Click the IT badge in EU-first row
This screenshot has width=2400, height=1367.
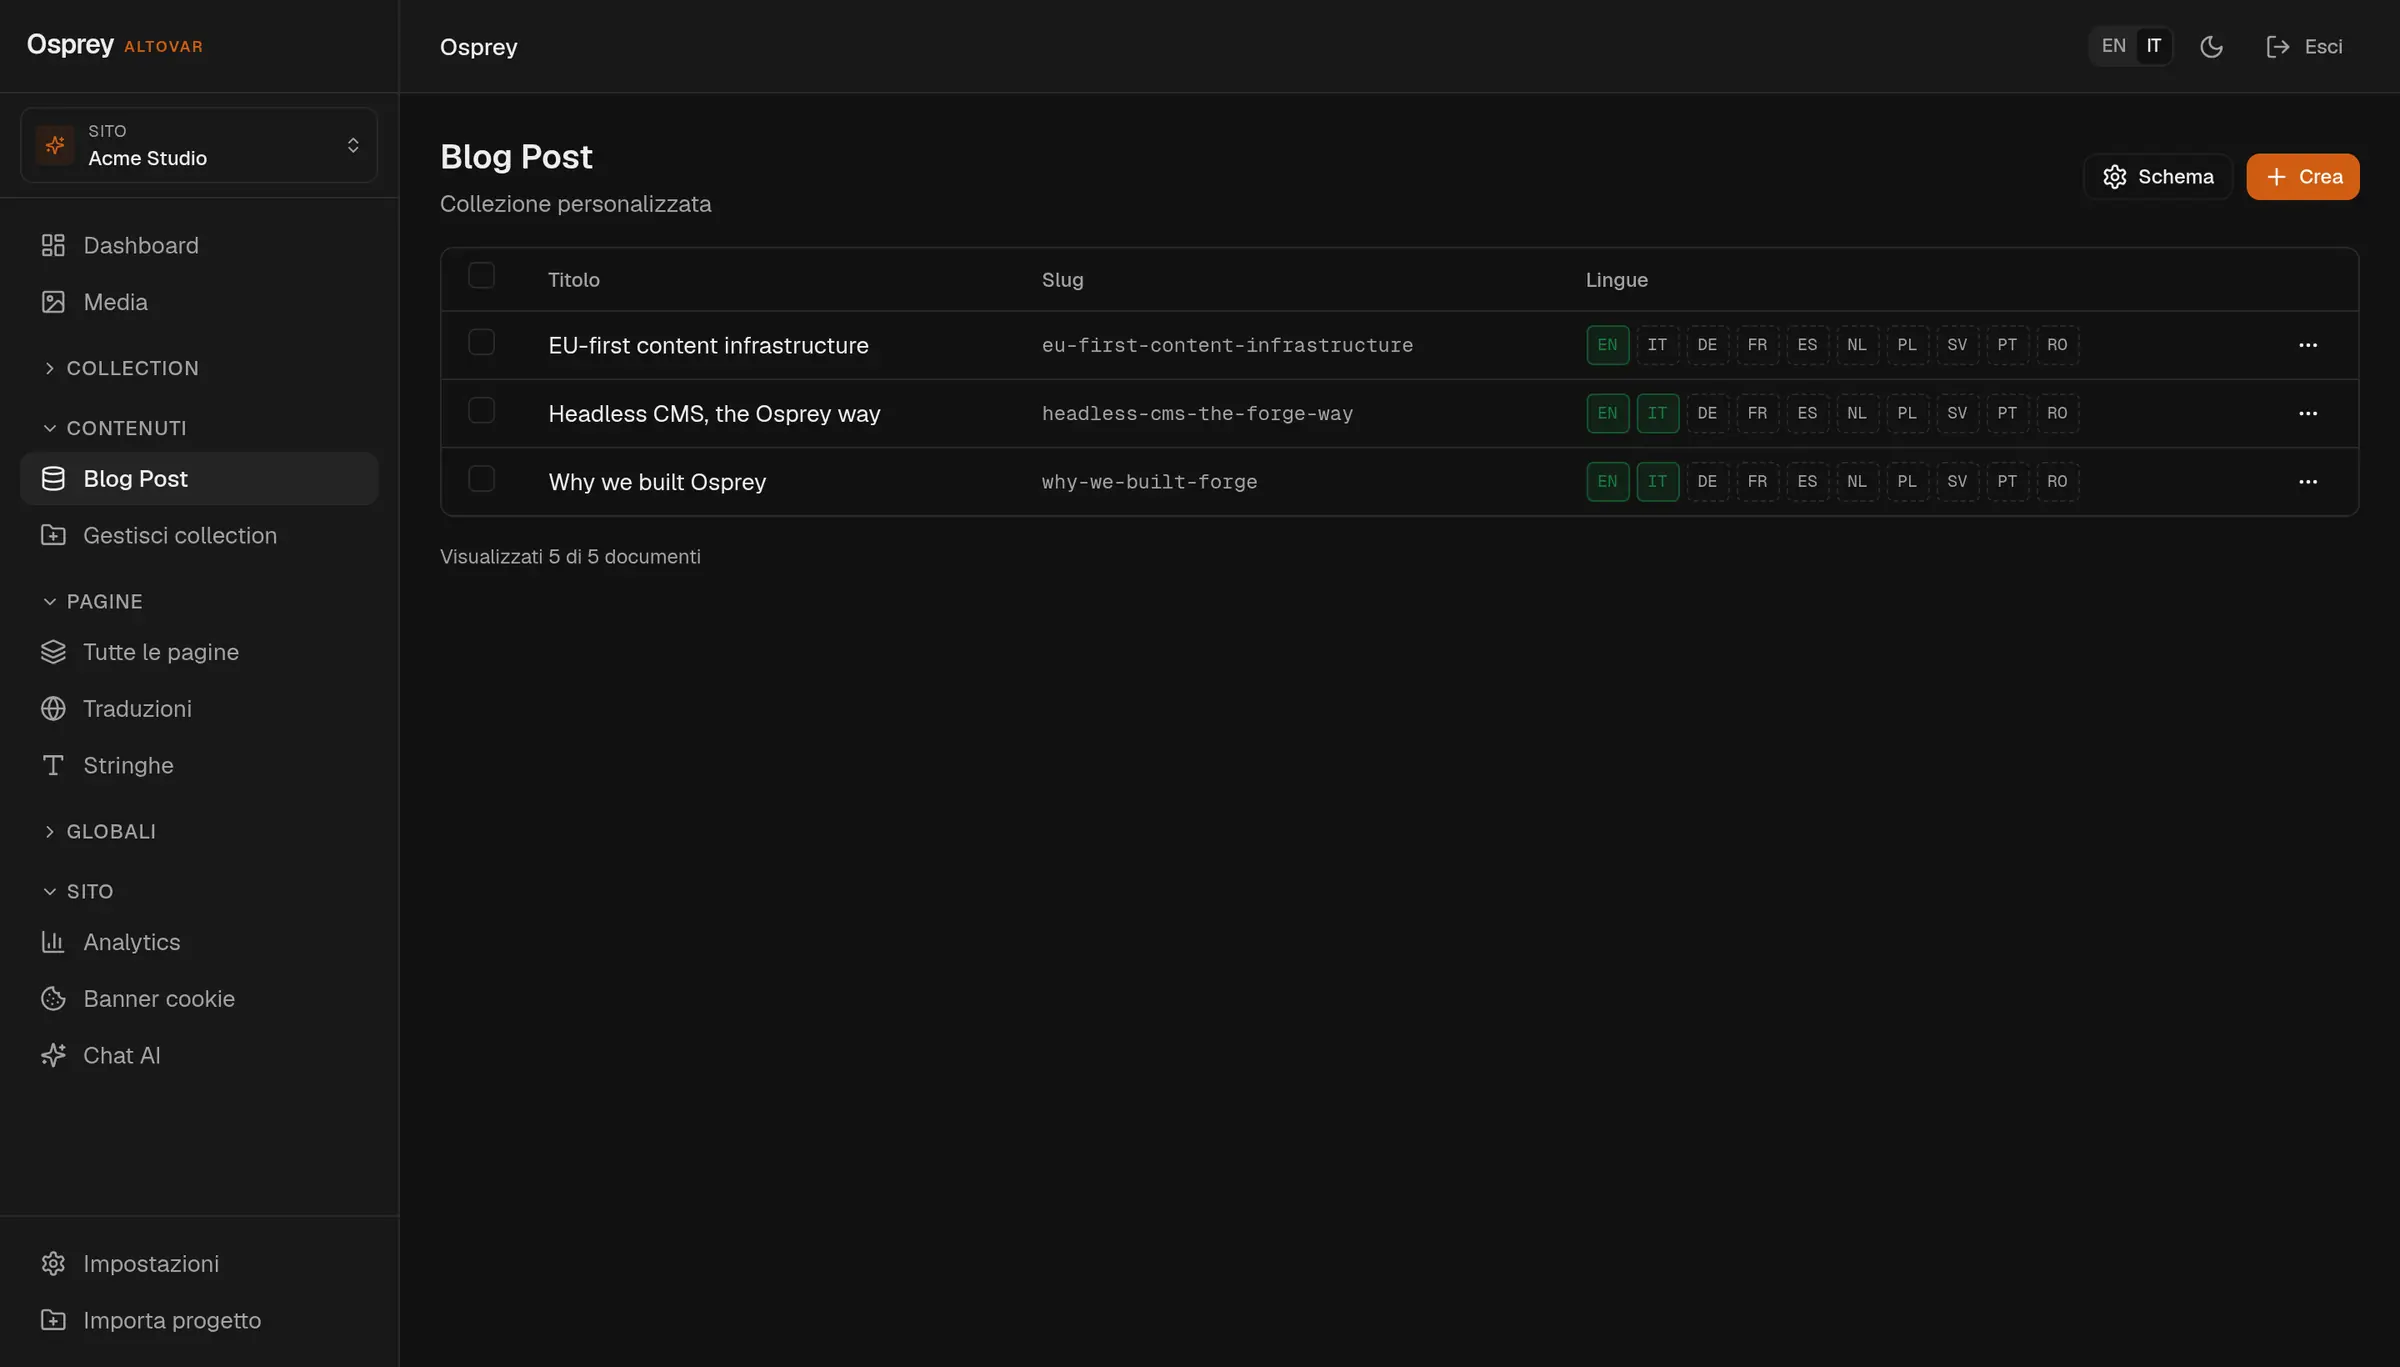coord(1658,345)
